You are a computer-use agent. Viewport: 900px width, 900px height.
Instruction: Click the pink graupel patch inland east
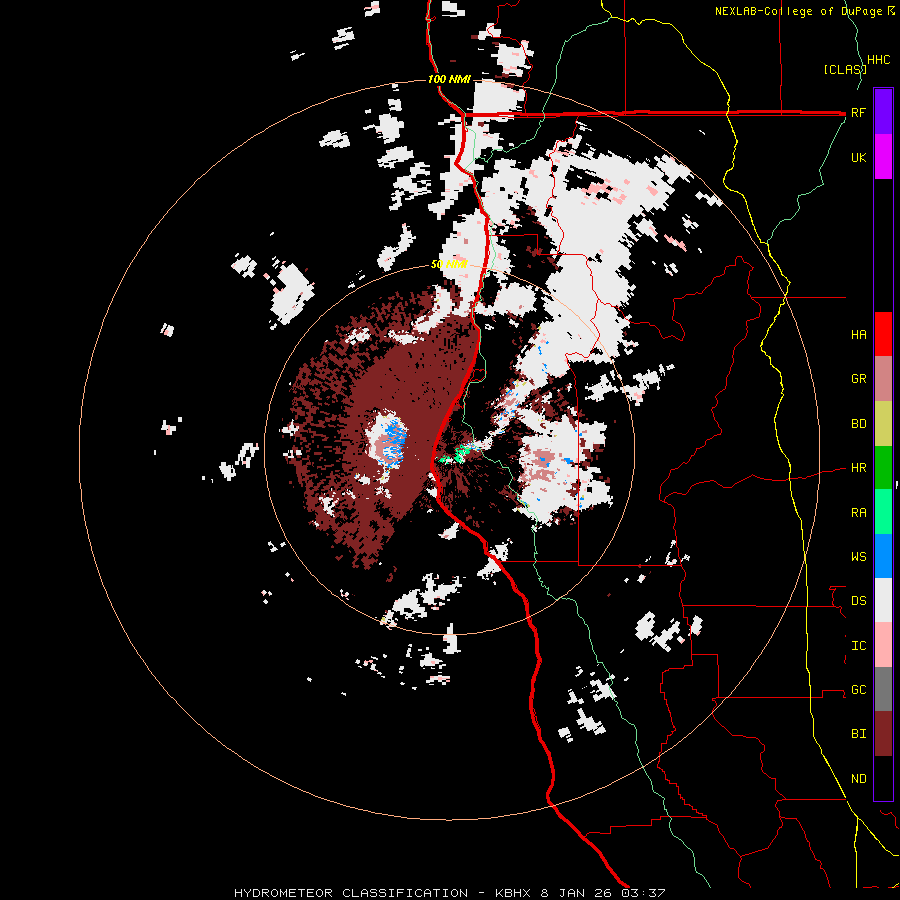coord(542,466)
